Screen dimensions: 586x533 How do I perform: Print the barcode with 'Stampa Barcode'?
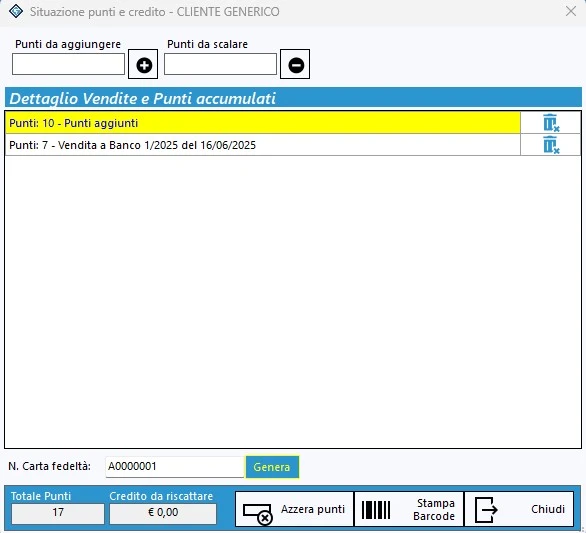coord(409,509)
